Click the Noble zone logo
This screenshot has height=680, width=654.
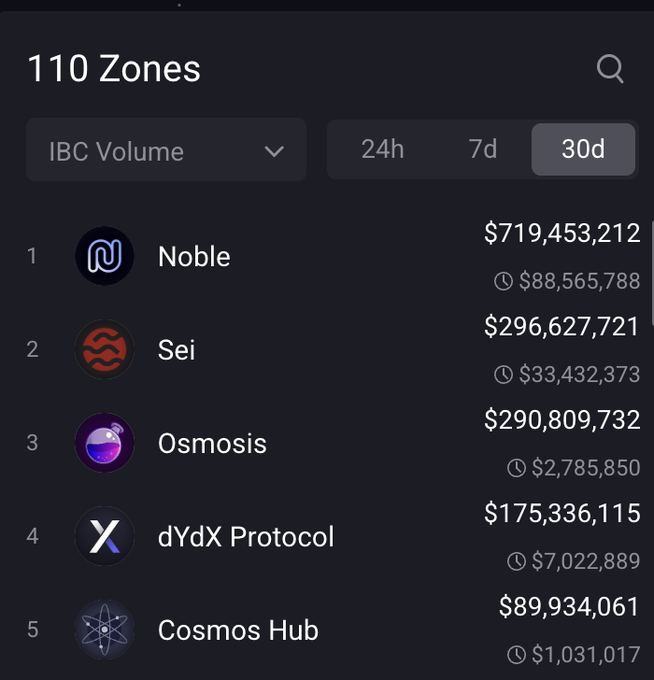tap(104, 256)
